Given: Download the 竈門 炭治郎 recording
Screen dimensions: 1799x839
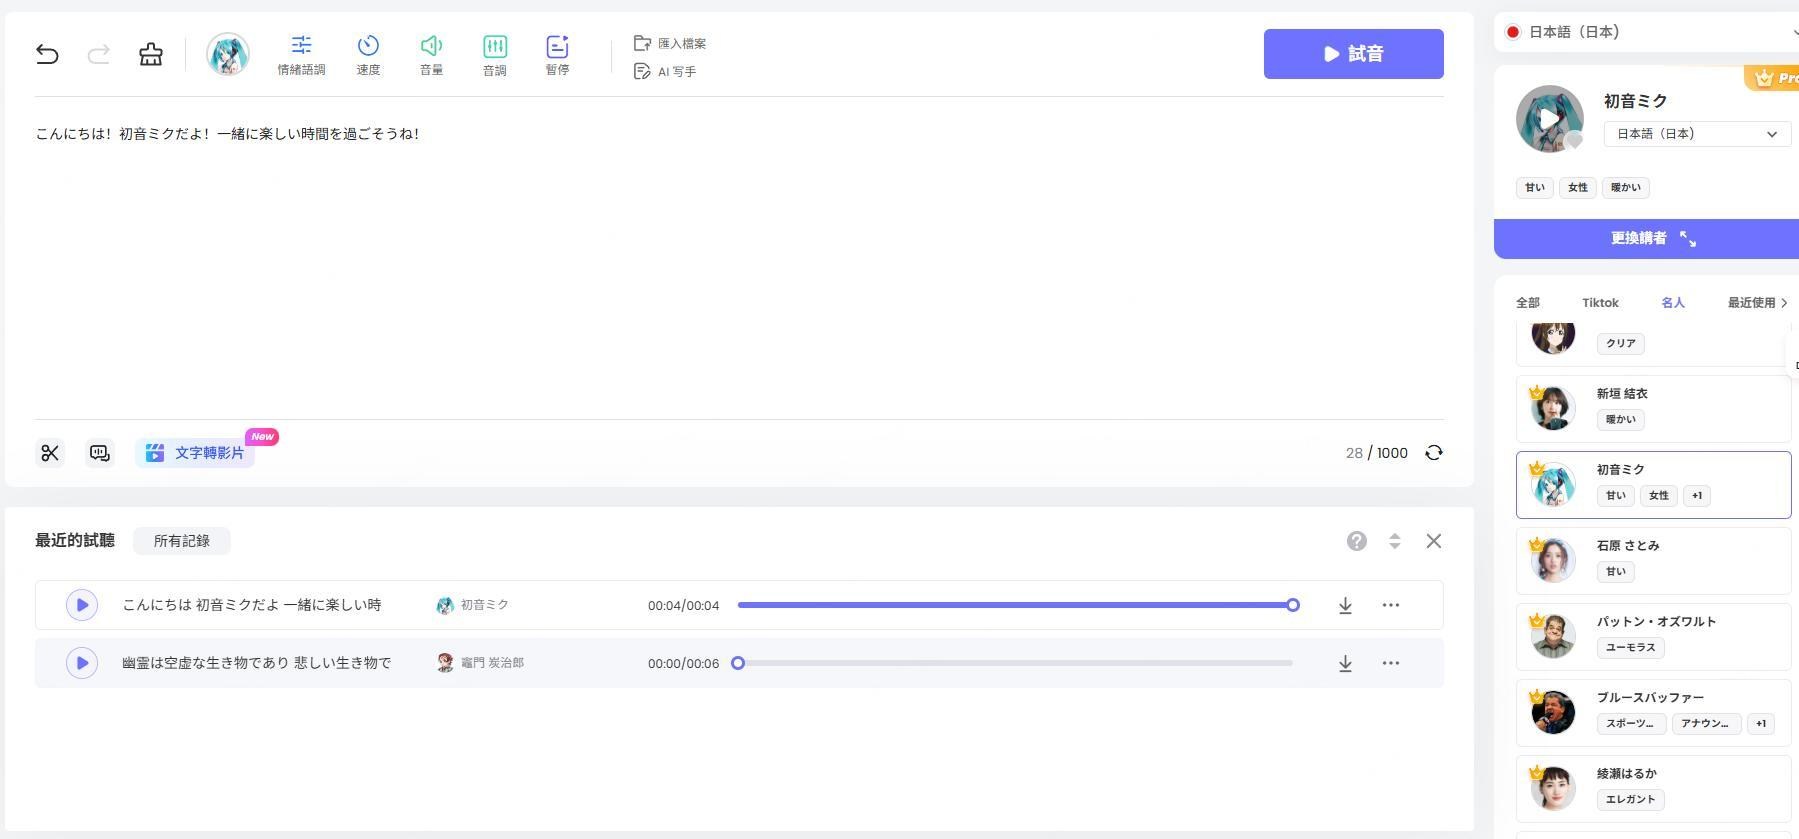Looking at the screenshot, I should 1346,663.
